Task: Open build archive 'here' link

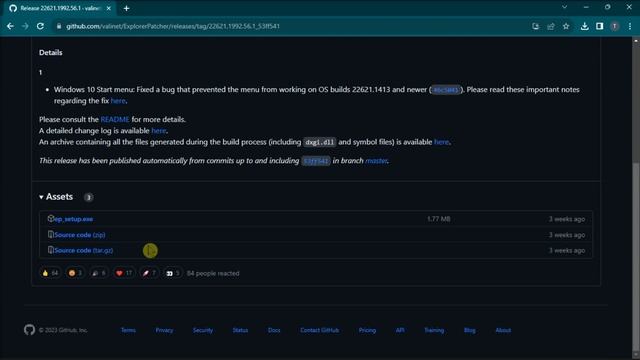Action: coord(441,142)
